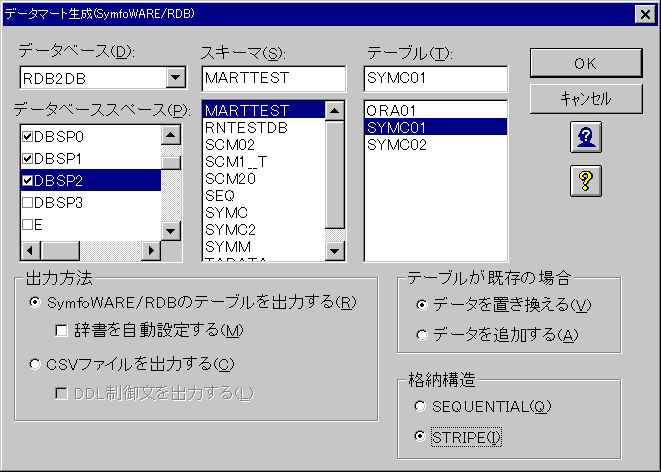Click database space list scroll right arrow

[x=151, y=251]
